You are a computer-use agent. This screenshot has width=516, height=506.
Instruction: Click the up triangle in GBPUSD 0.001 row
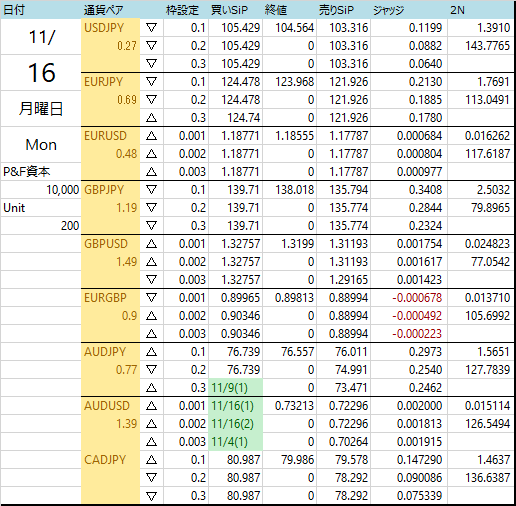tap(151, 244)
